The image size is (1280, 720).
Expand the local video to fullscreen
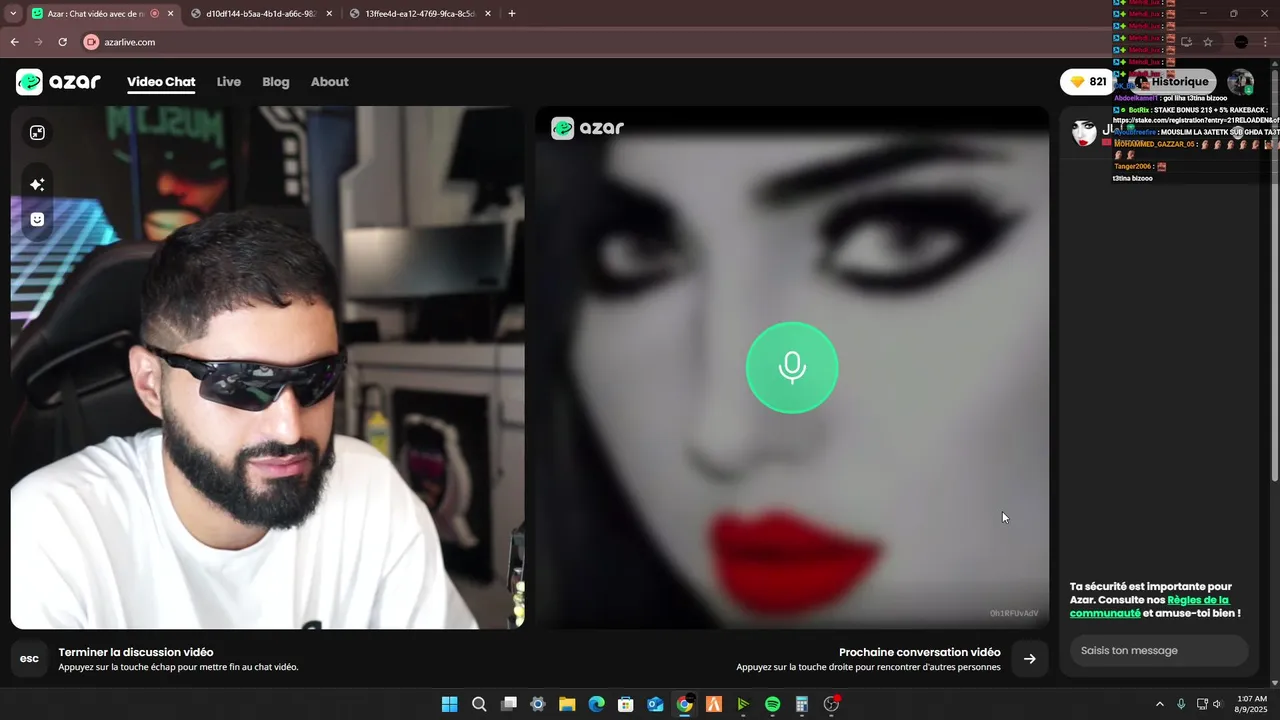pos(37,133)
